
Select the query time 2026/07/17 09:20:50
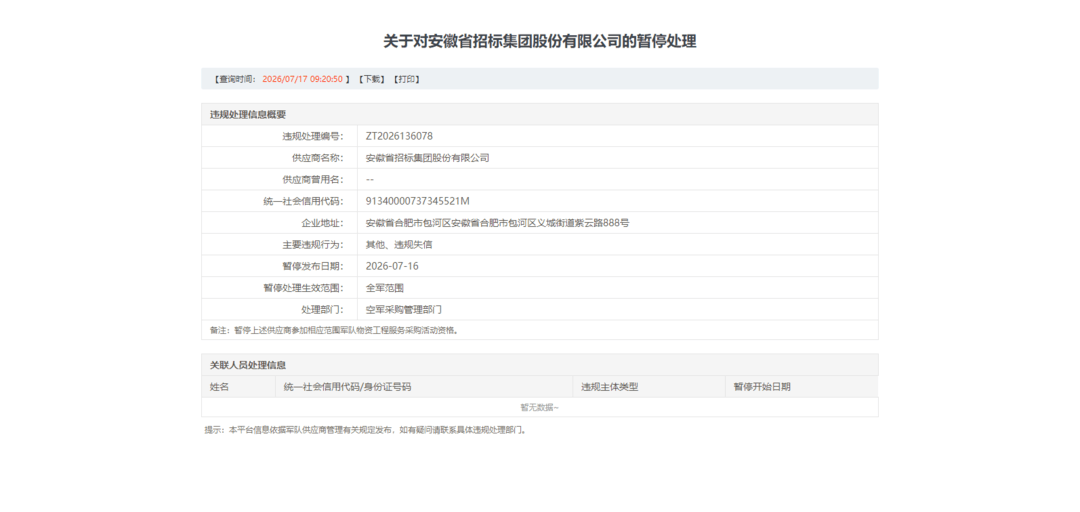click(x=302, y=79)
